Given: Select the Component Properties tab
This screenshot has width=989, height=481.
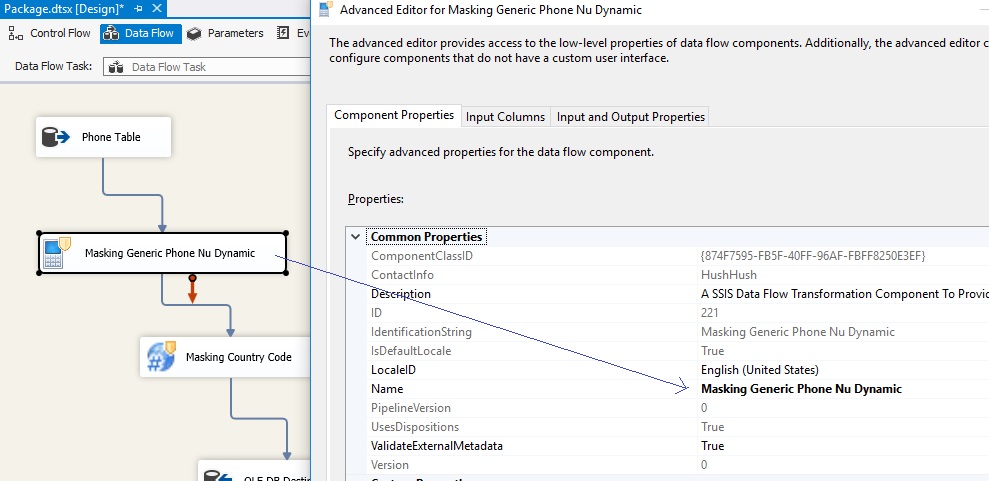Looking at the screenshot, I should coord(394,115).
